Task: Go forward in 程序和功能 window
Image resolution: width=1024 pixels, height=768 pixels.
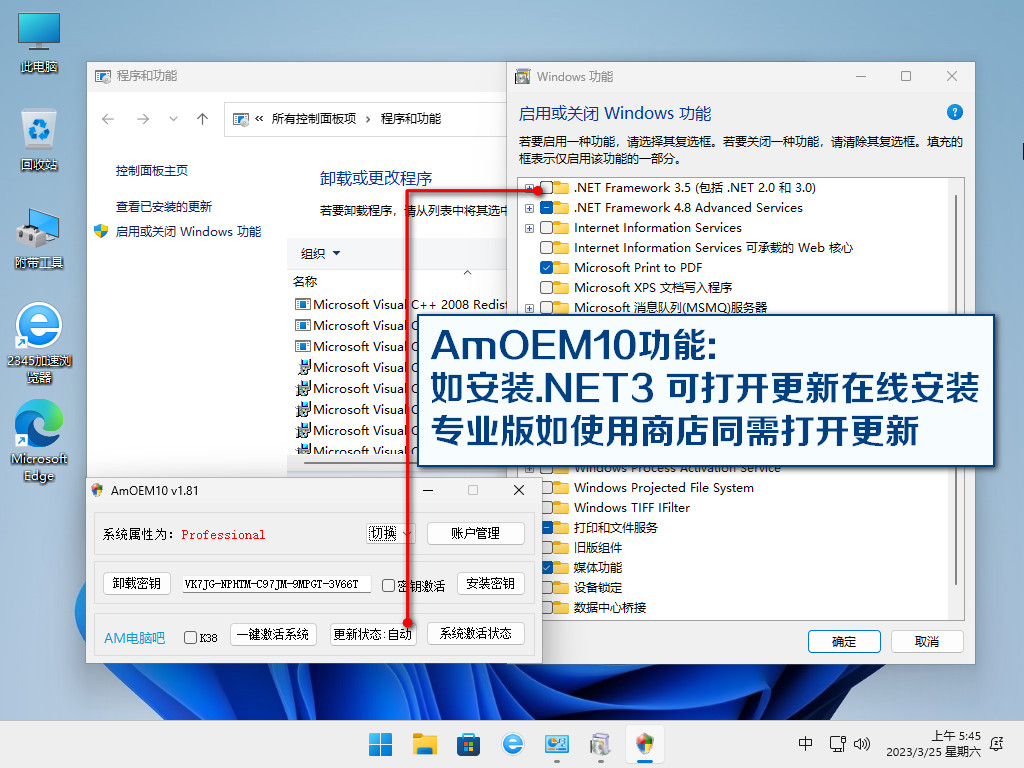Action: coord(143,119)
